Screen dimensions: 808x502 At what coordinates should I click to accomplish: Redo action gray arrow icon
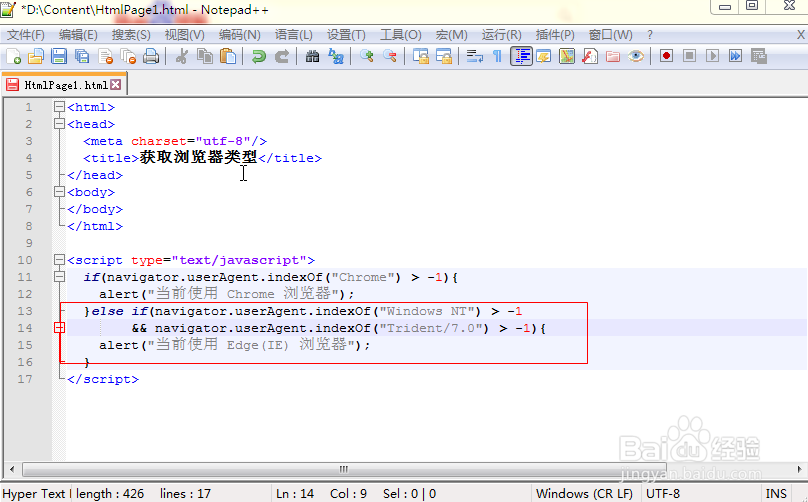click(x=281, y=56)
